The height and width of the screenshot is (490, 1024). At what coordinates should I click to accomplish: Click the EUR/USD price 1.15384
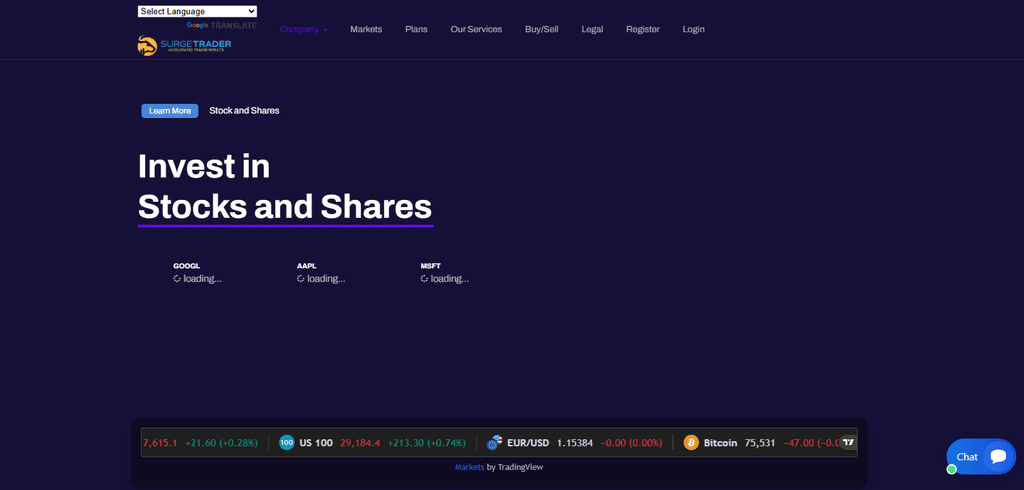pyautogui.click(x=575, y=443)
